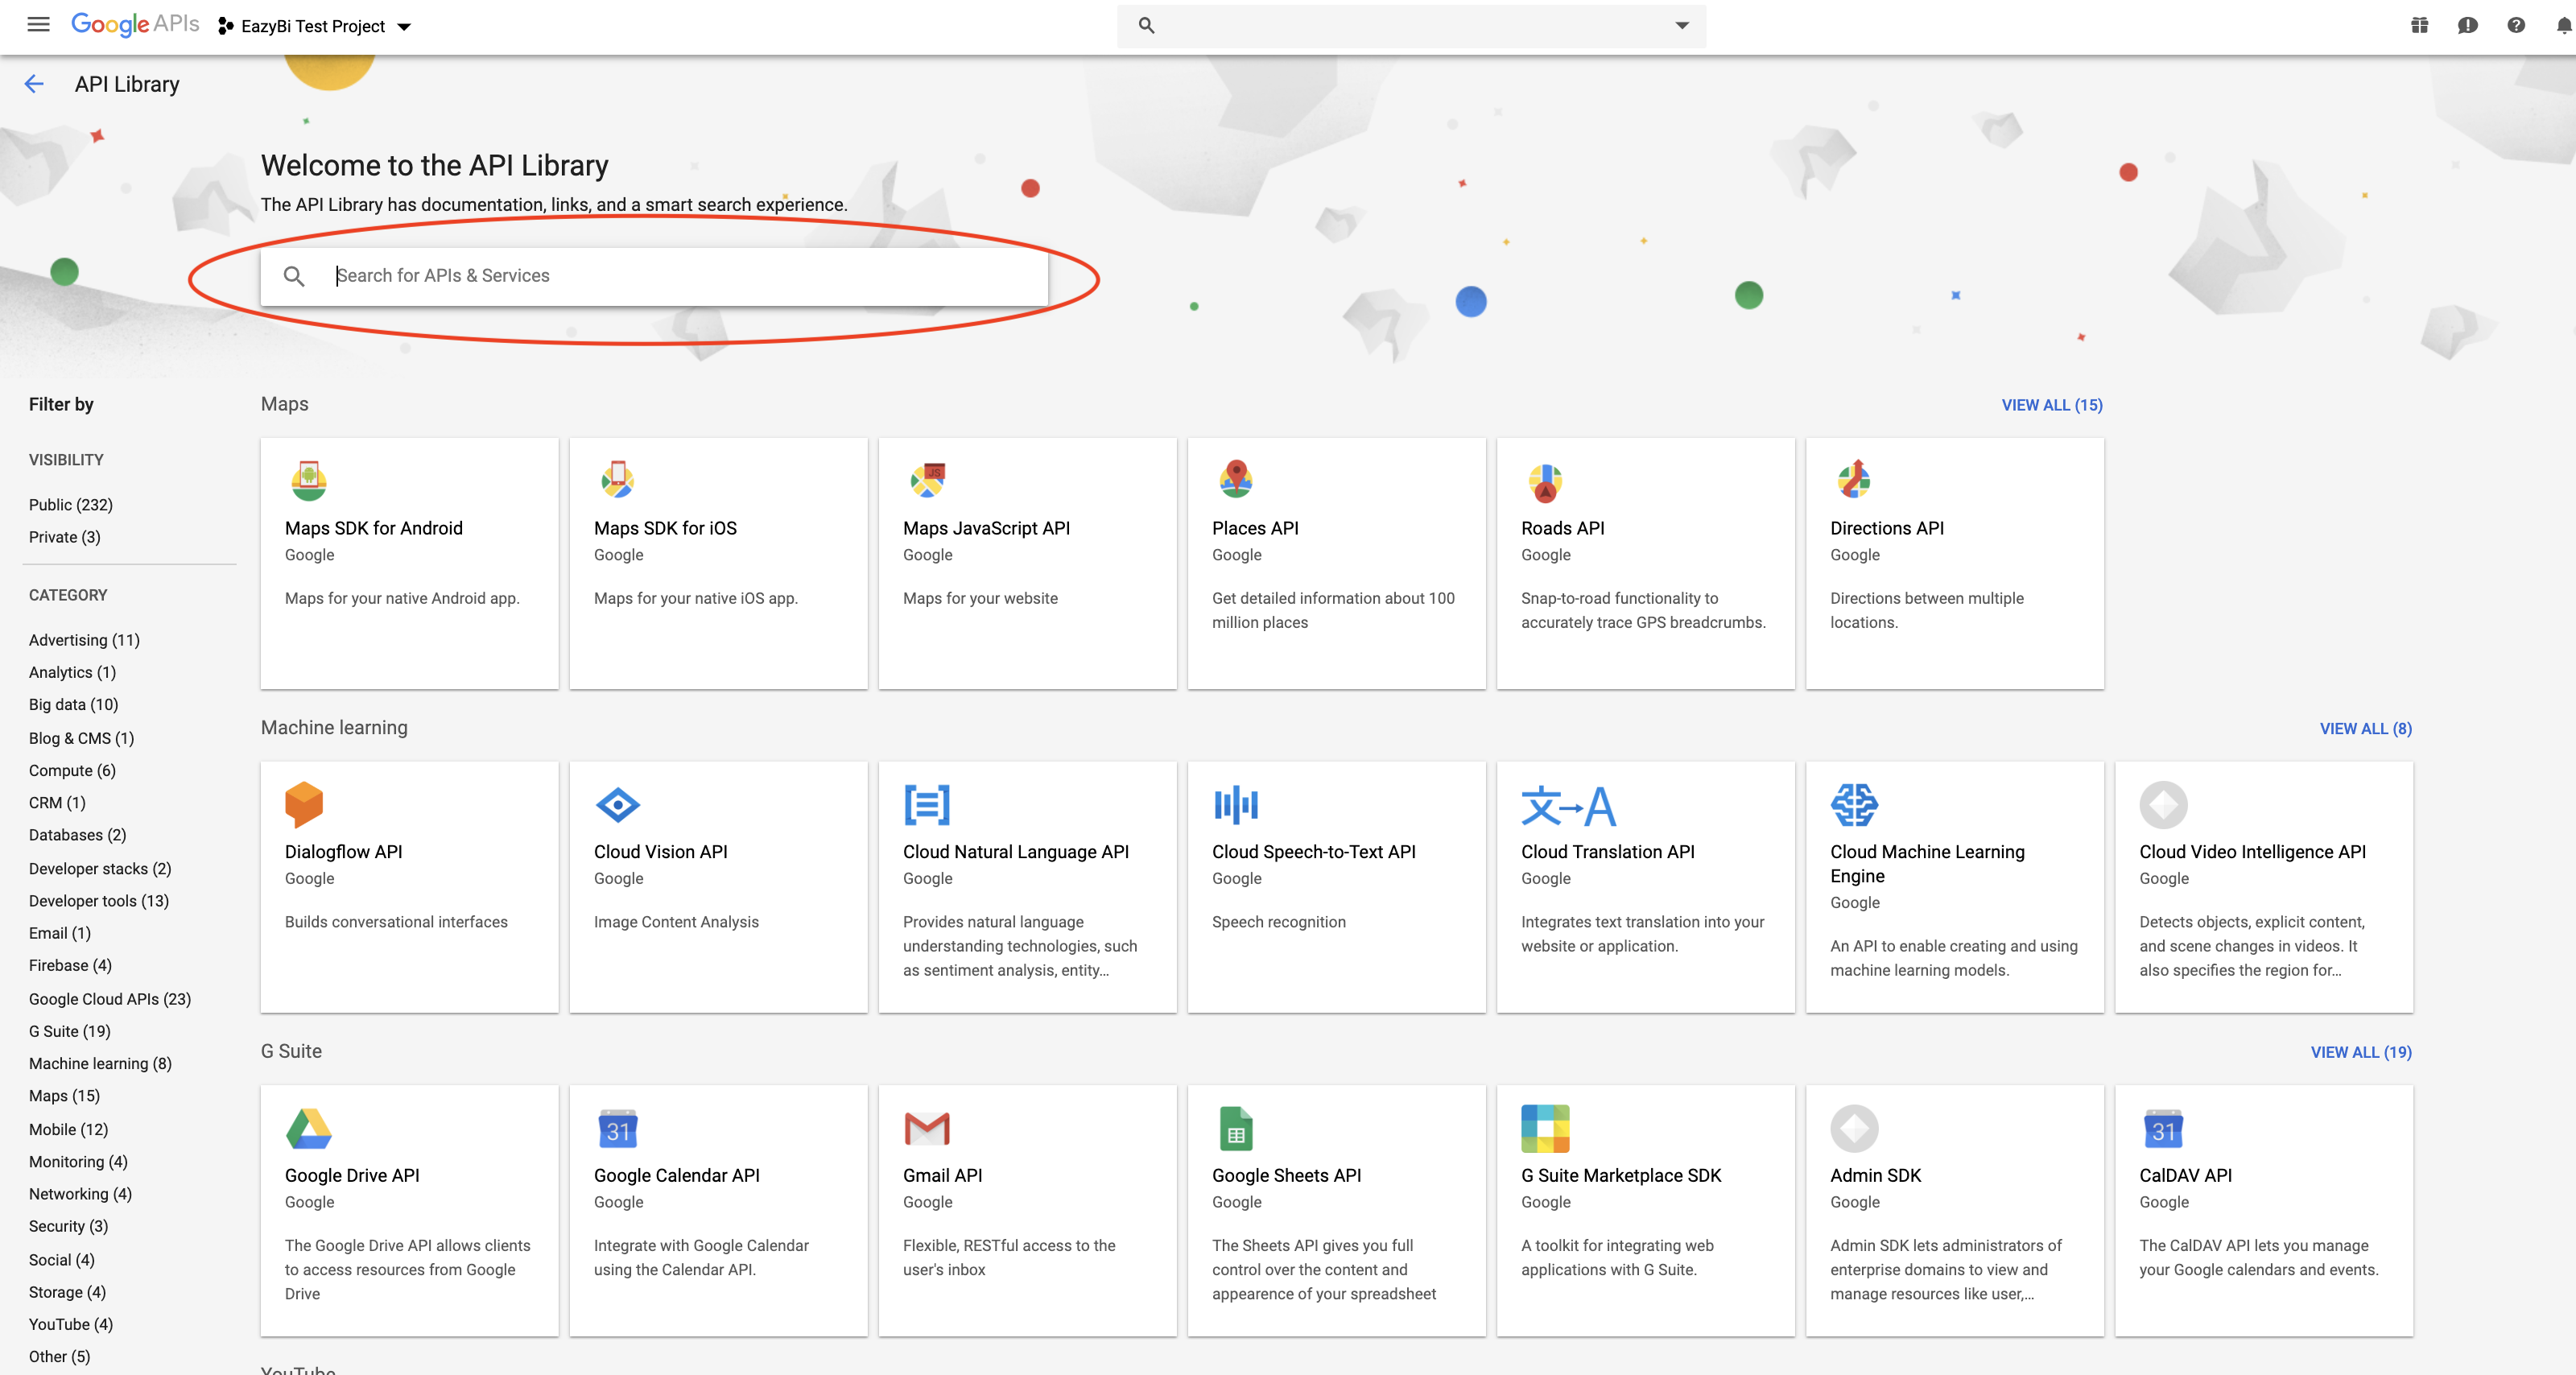Open the hamburger navigation menu

click(x=38, y=25)
